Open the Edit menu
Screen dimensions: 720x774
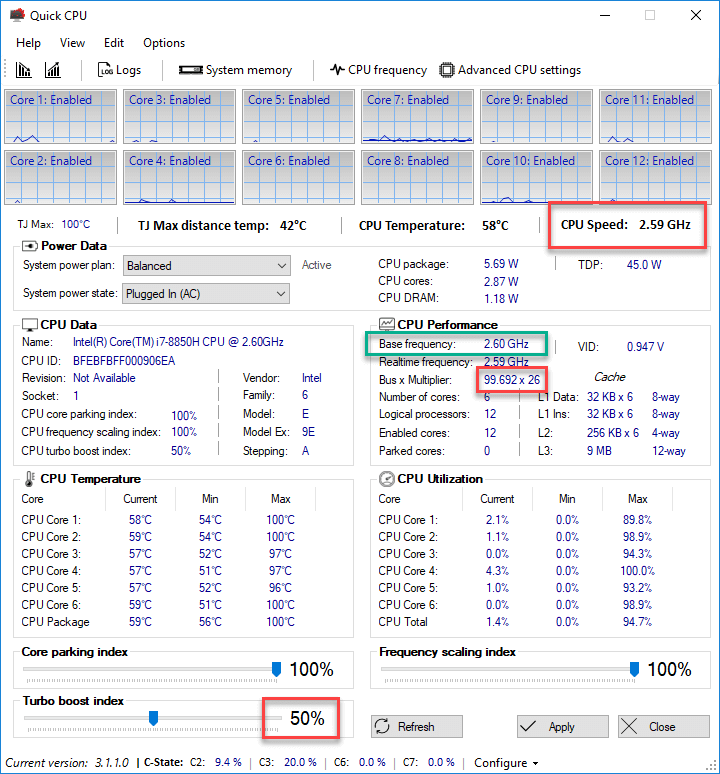114,43
